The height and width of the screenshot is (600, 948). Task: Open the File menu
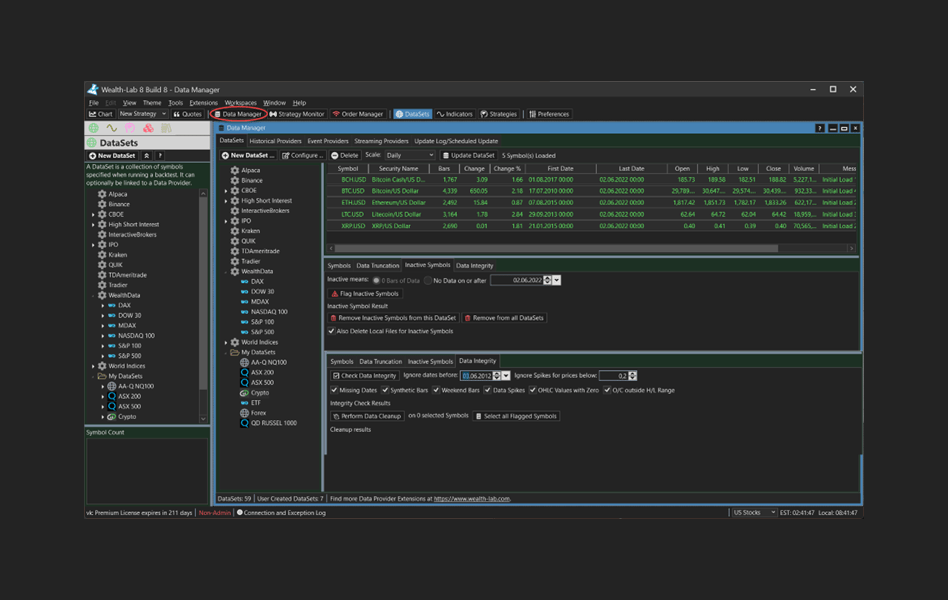point(94,103)
